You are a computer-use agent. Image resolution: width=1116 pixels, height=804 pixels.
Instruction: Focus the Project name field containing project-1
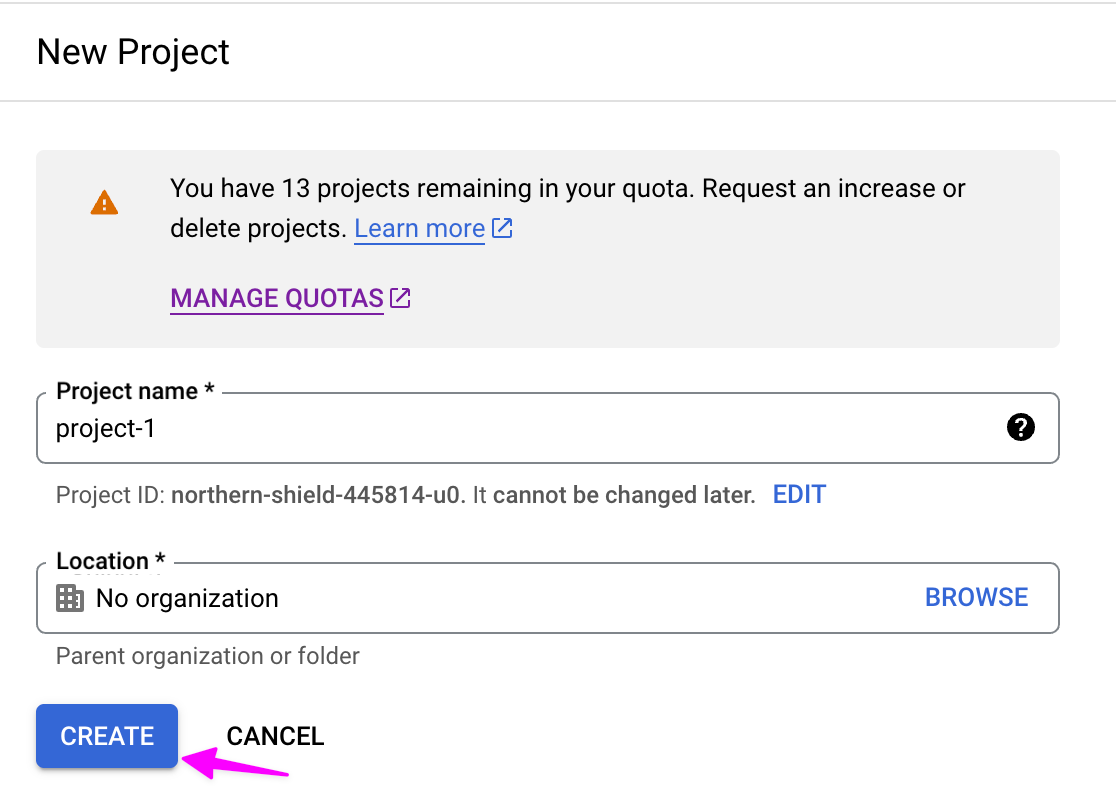[x=500, y=429]
